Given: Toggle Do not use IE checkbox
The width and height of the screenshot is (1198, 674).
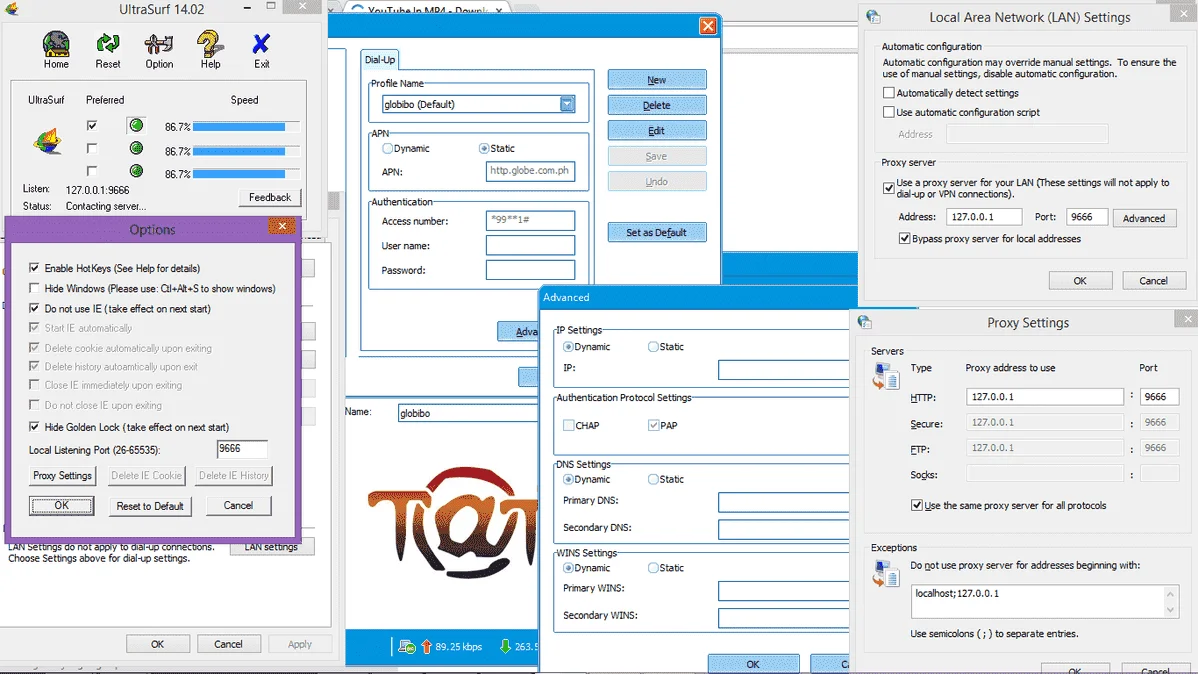Looking at the screenshot, I should pos(34,308).
